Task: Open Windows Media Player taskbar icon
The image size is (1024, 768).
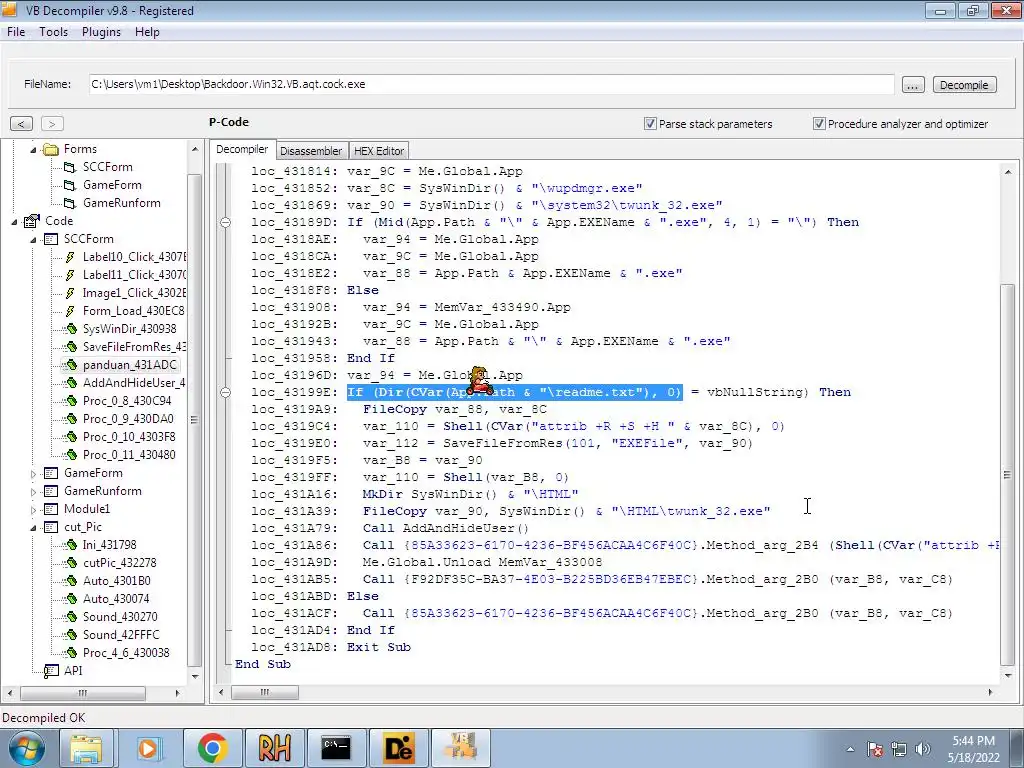Action: point(148,748)
